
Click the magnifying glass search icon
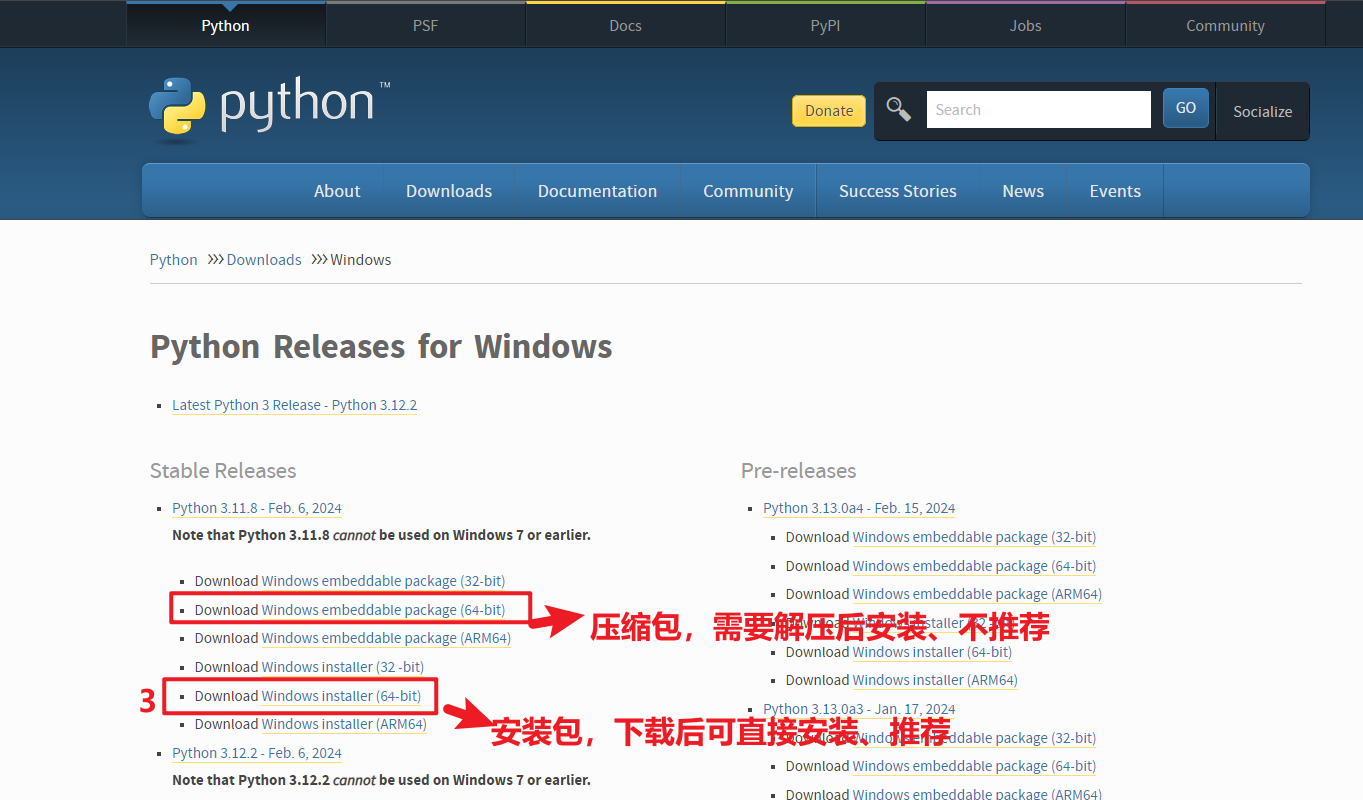point(899,110)
